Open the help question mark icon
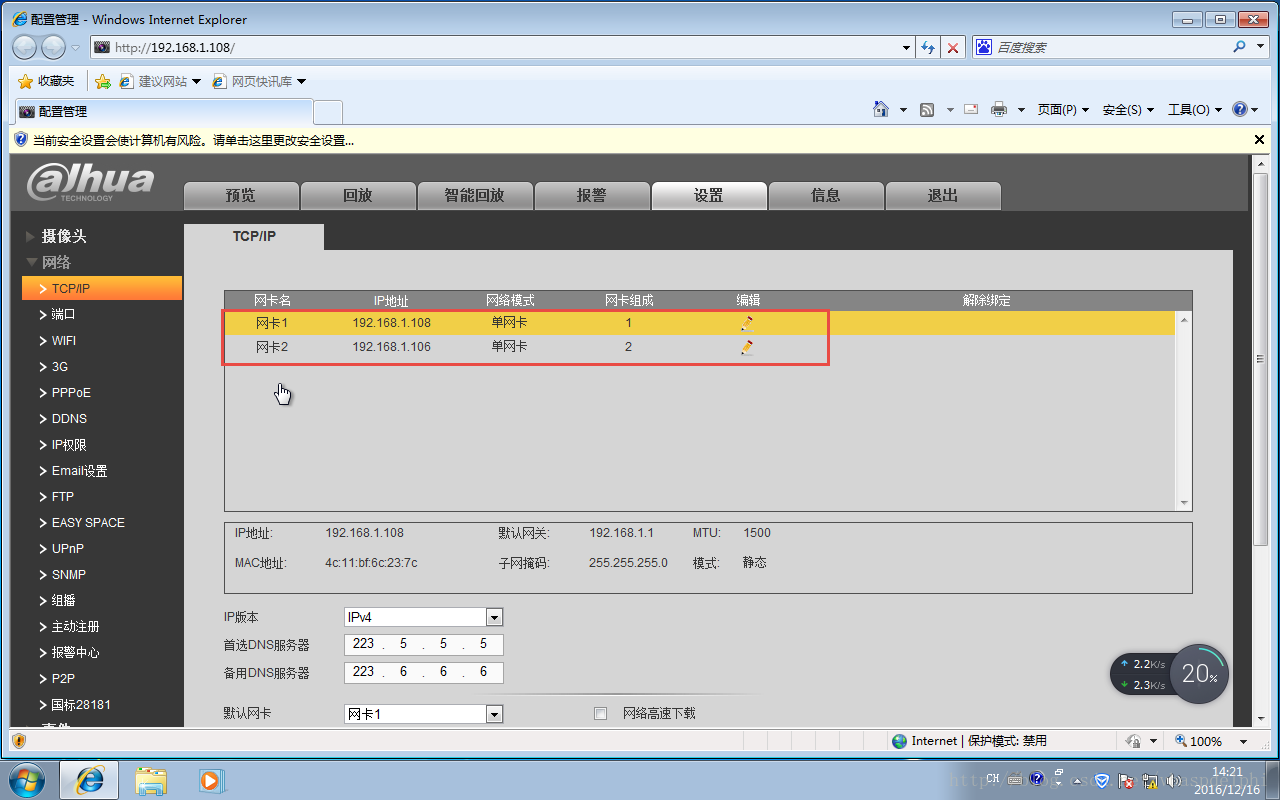 pos(1240,110)
